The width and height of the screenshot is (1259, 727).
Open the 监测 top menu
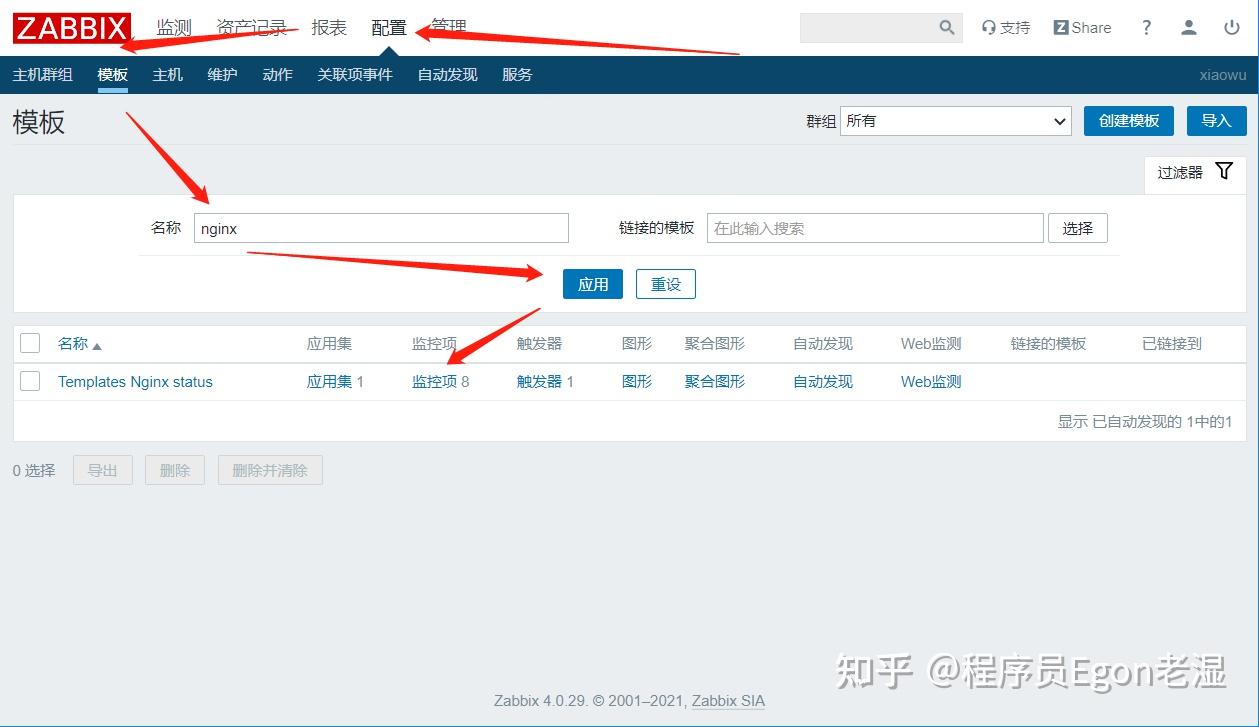coord(174,28)
